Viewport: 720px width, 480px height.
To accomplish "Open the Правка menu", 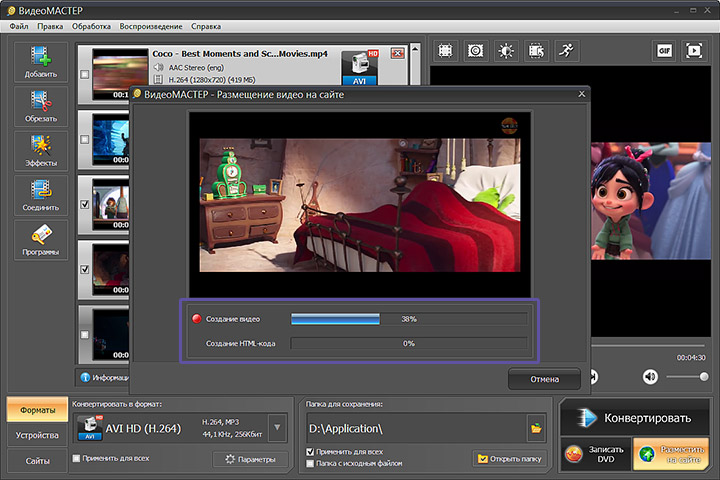I will click(50, 26).
